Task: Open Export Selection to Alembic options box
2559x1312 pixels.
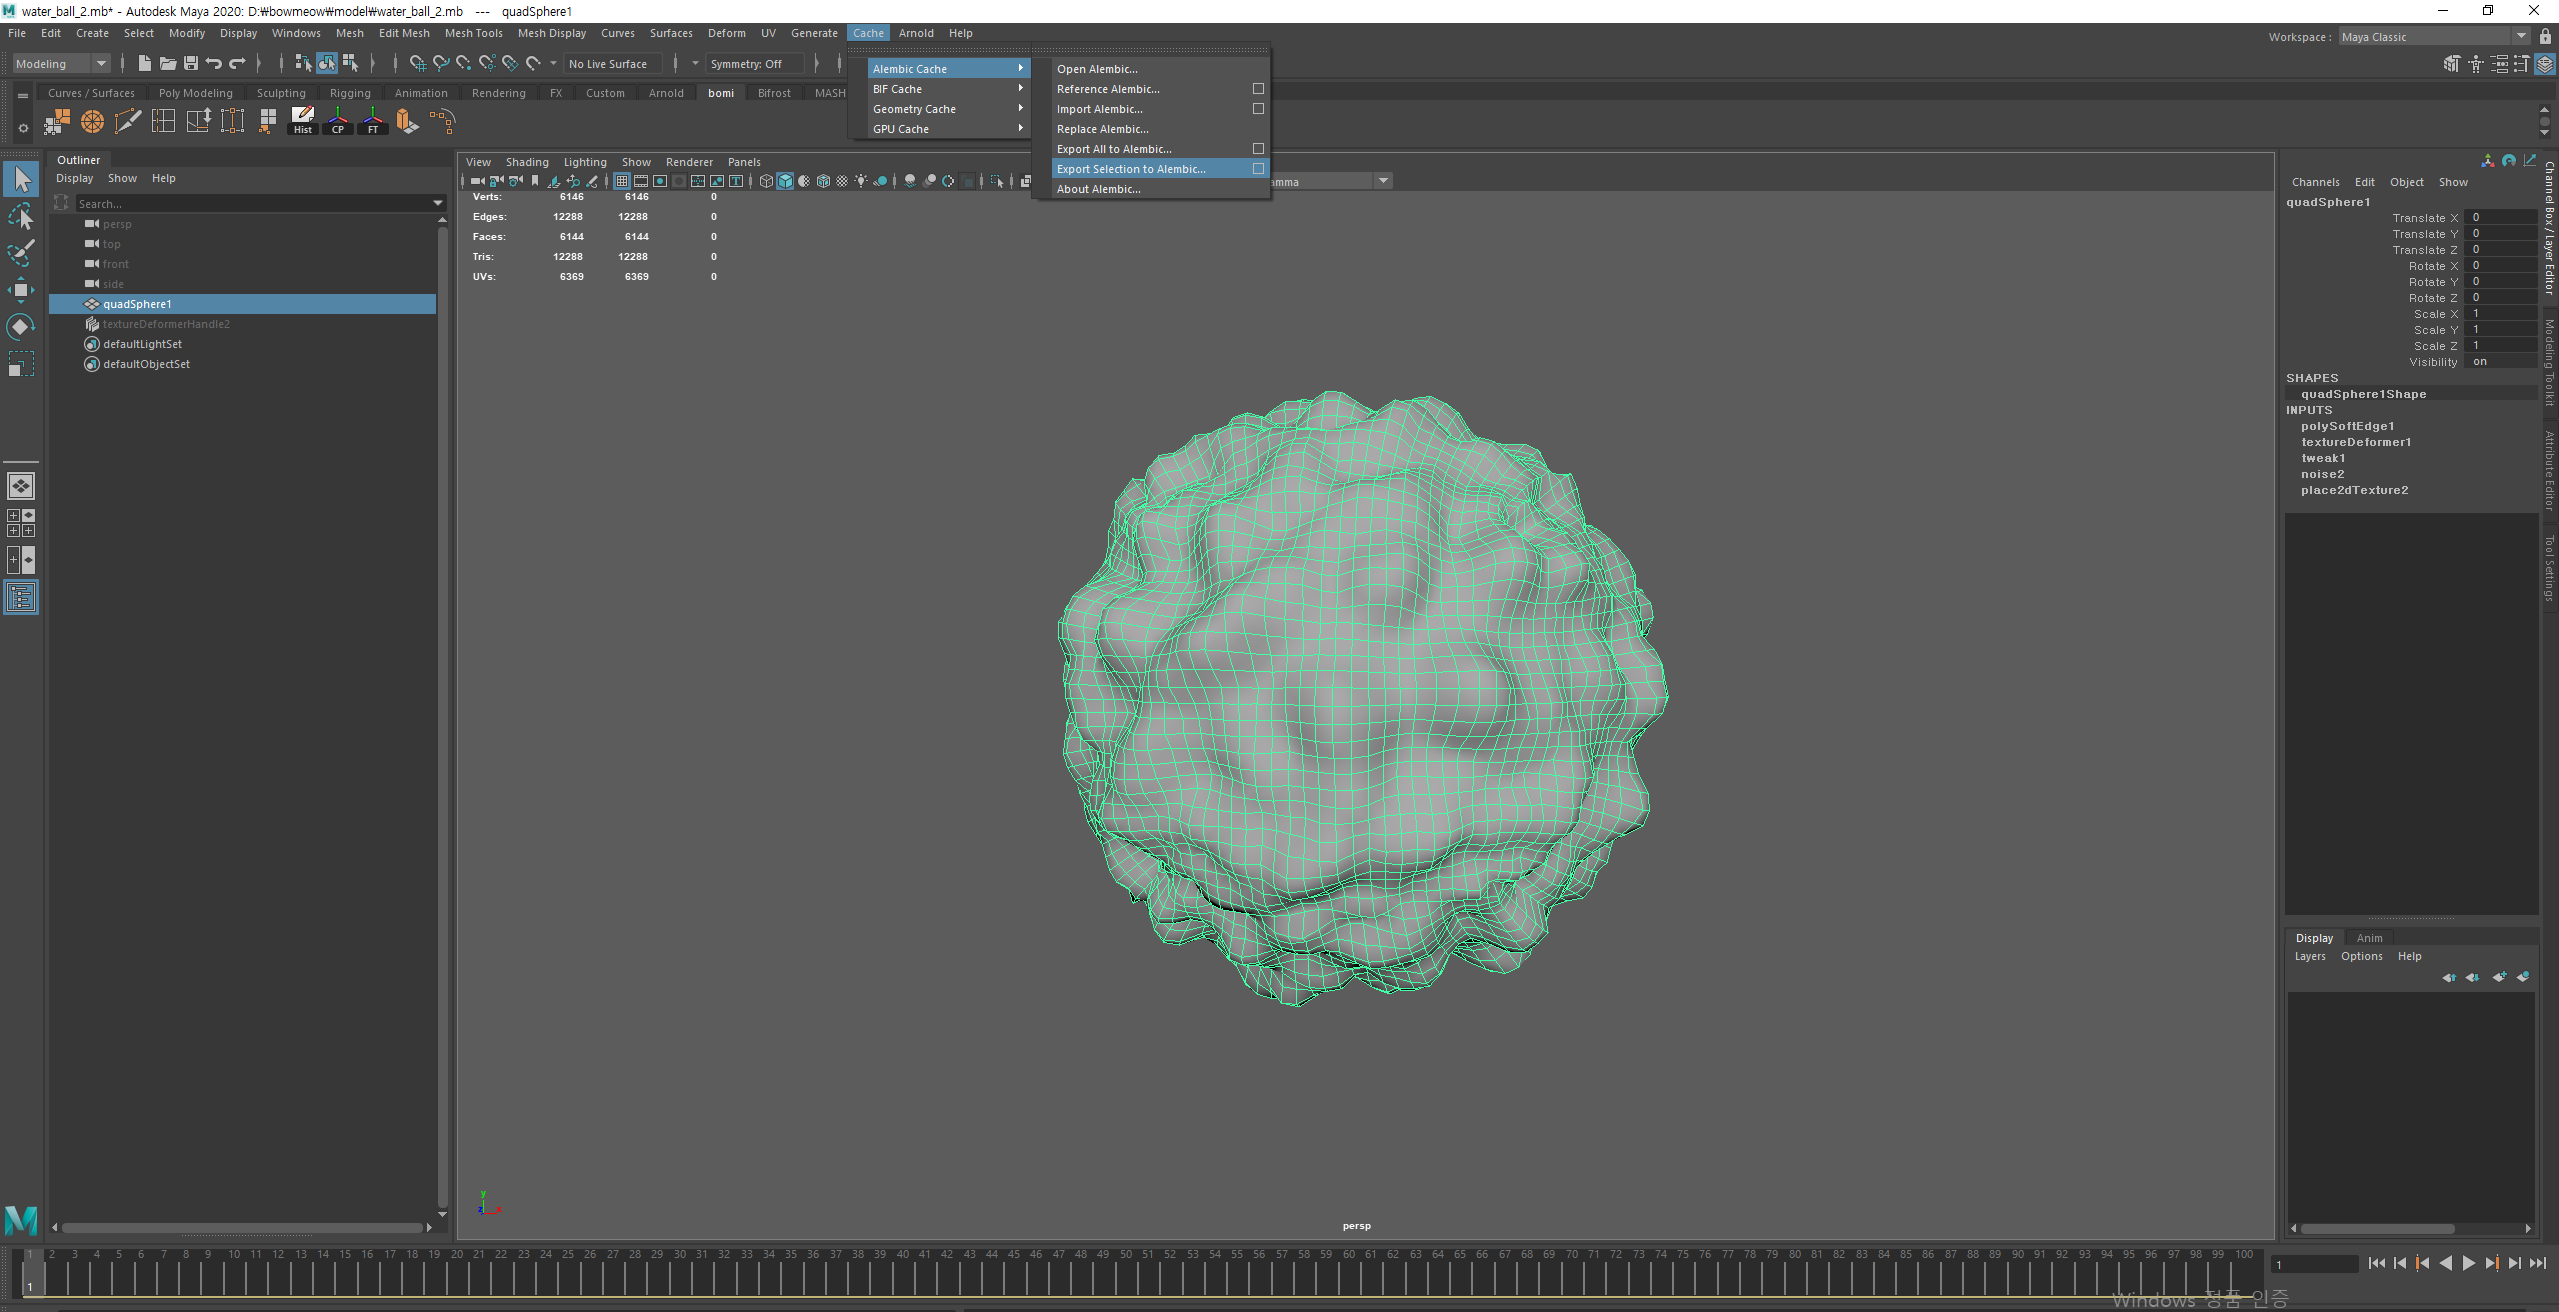Action: pos(1258,169)
